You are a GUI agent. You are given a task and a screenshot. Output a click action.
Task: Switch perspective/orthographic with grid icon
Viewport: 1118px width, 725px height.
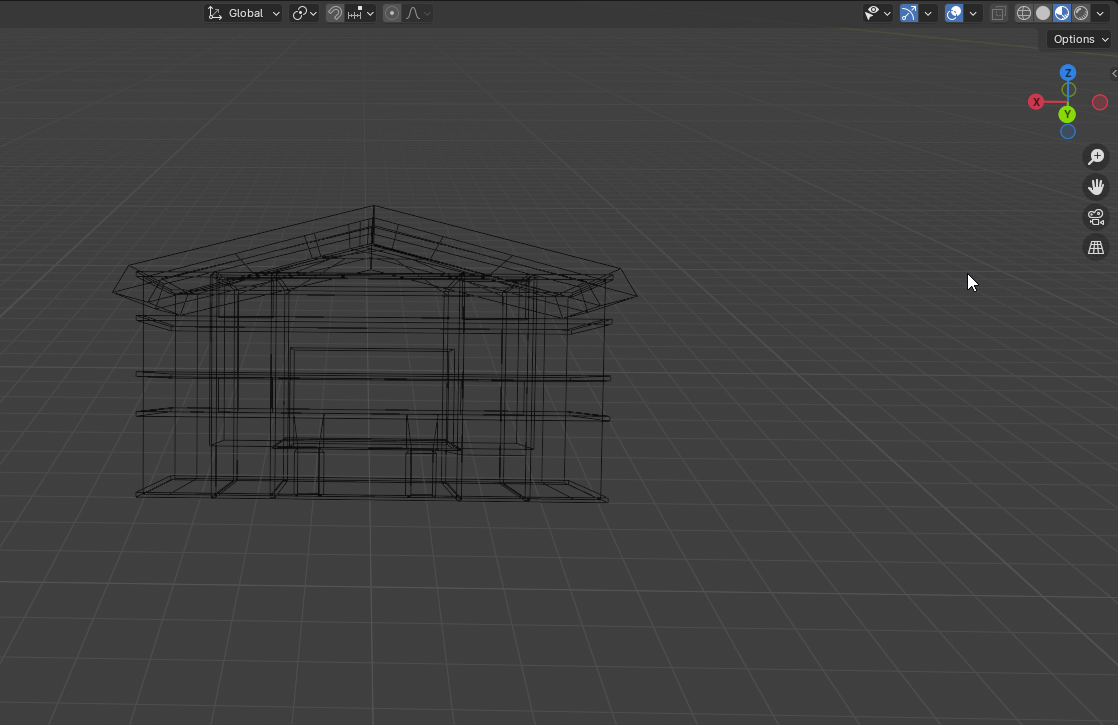click(1096, 247)
